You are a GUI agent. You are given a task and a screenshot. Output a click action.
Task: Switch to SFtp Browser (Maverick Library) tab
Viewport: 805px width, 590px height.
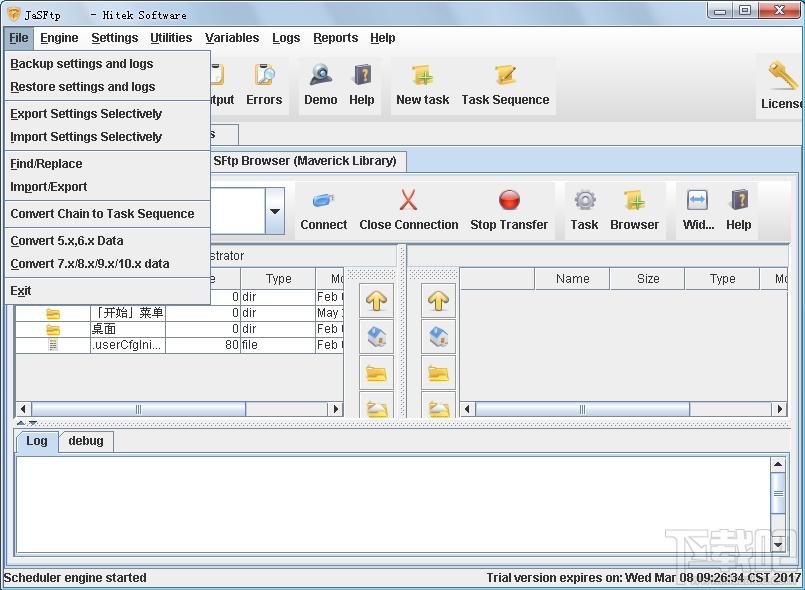tap(305, 161)
